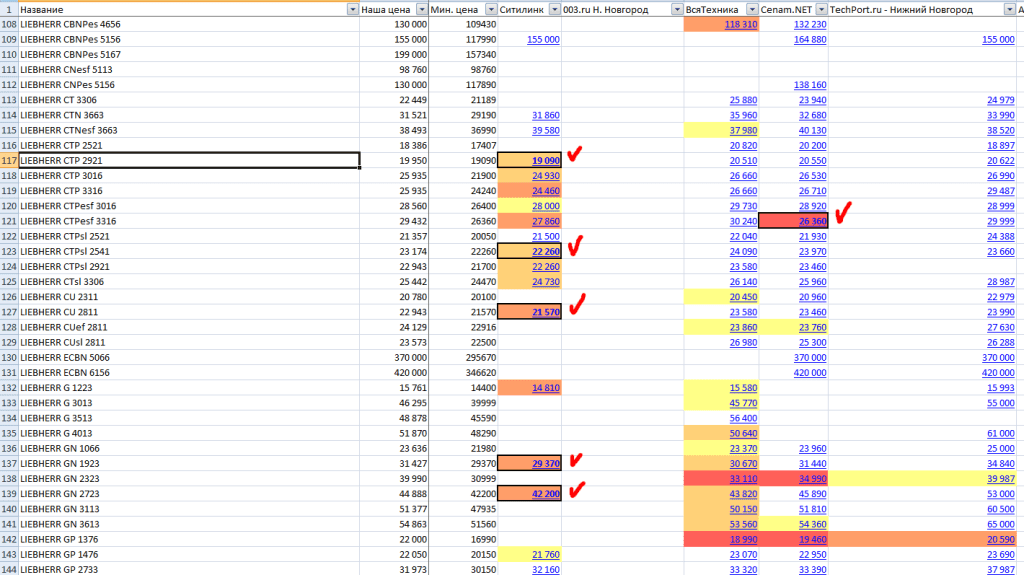
Task: Click the ВсяТехника link 50 640
Action: point(743,433)
